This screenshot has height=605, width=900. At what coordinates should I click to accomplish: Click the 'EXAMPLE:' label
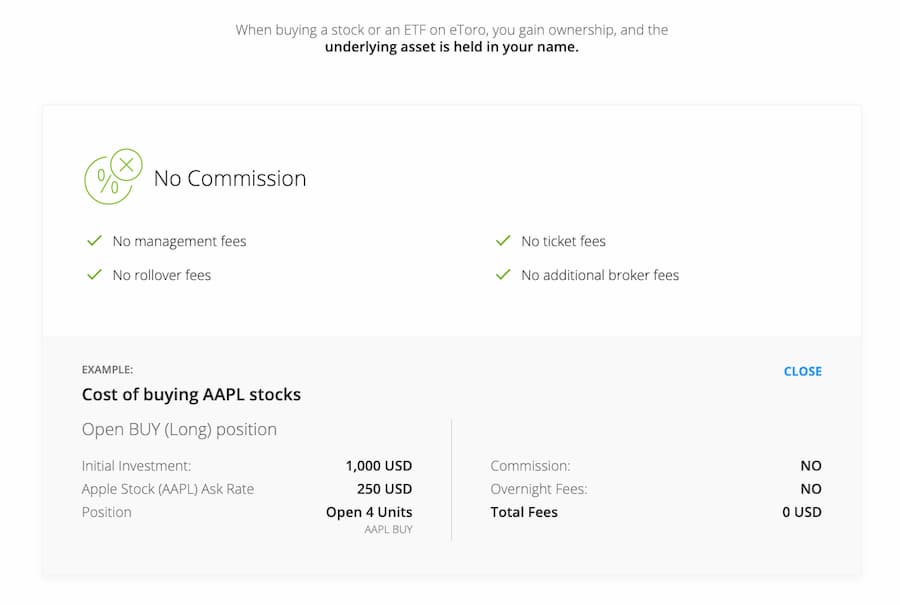point(107,370)
